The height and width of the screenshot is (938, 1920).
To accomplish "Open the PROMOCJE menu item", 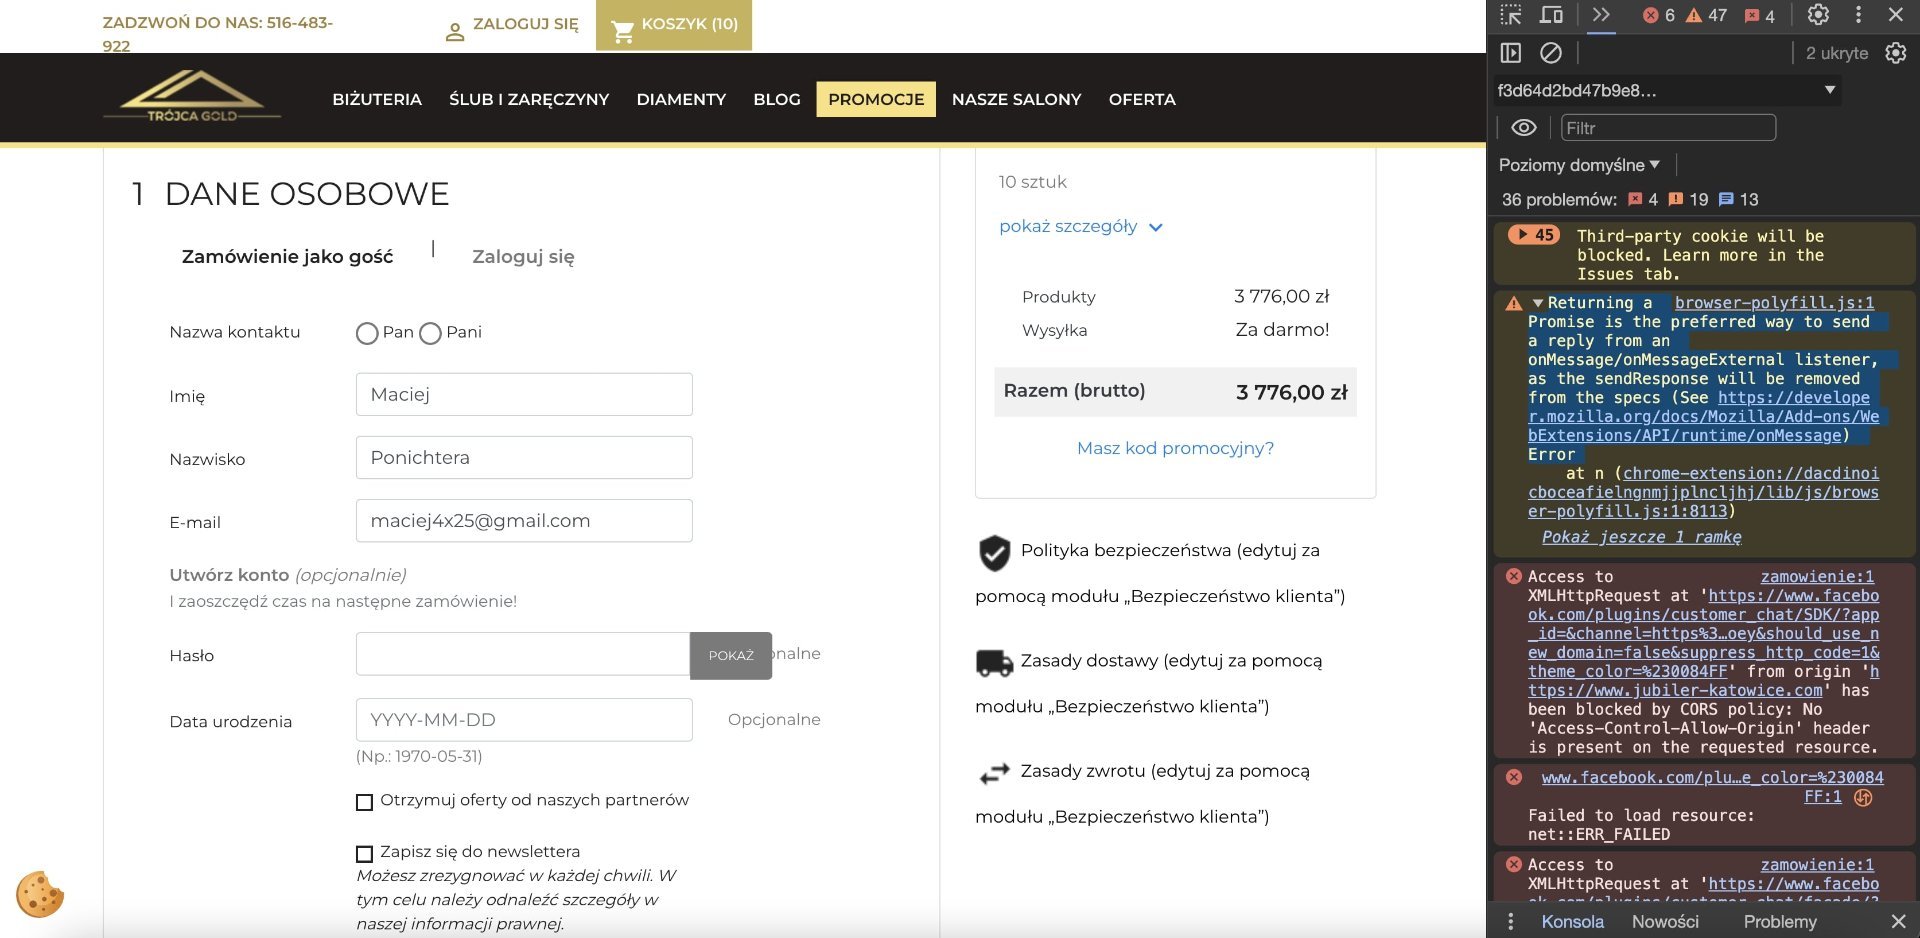I will tap(876, 99).
